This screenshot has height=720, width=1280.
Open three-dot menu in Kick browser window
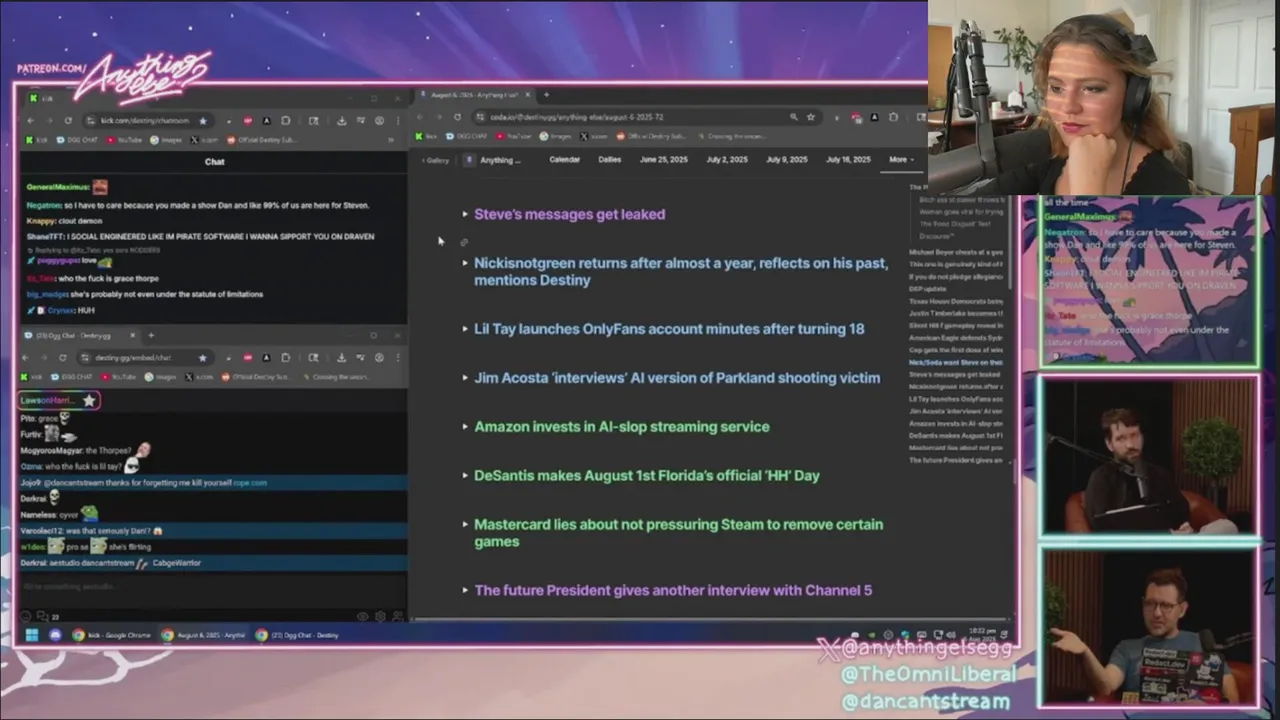(x=398, y=120)
